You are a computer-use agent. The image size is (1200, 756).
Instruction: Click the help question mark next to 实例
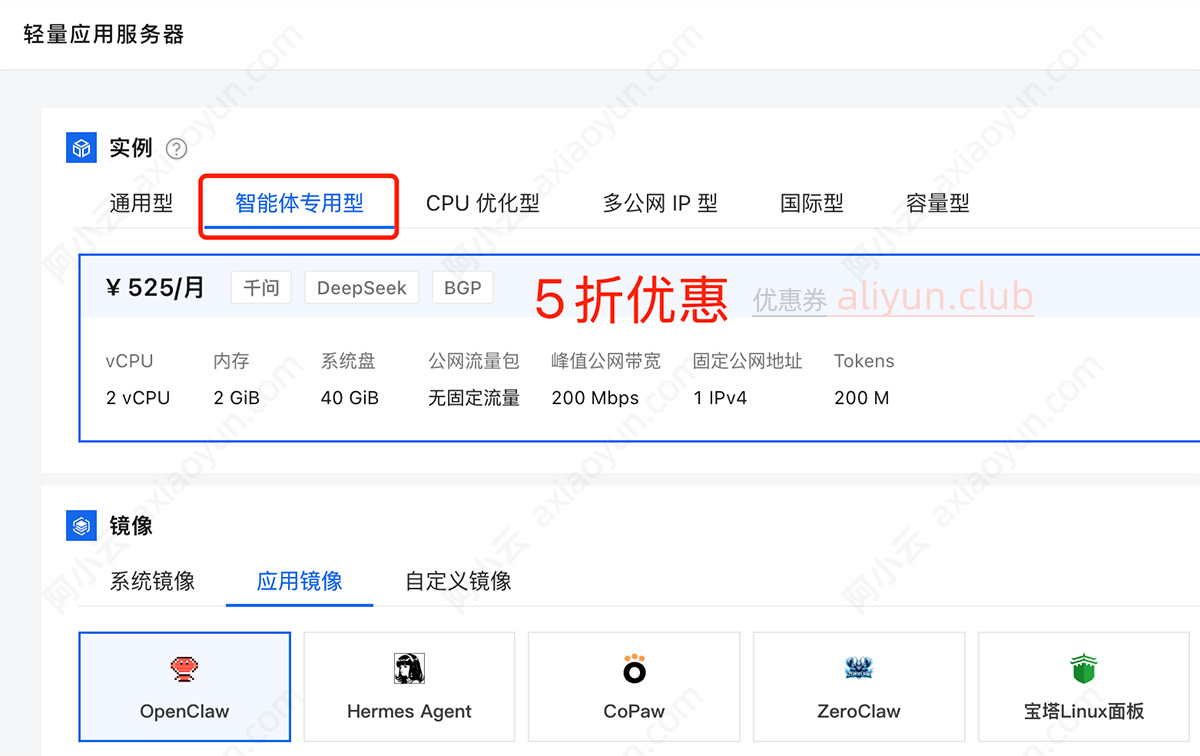[177, 149]
